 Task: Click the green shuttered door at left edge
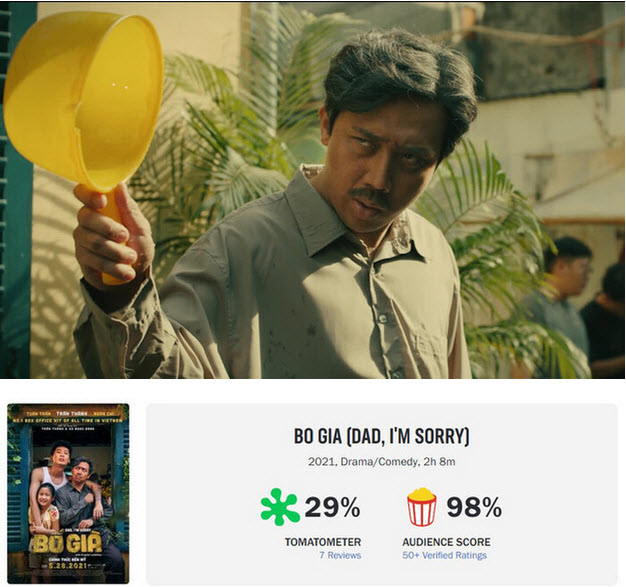click(16, 190)
